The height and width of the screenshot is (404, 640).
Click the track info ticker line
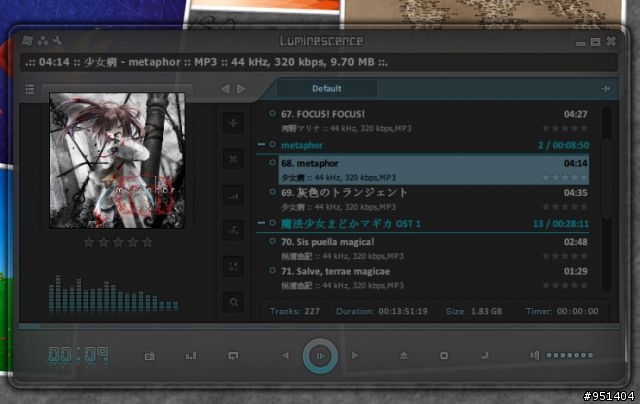pyautogui.click(x=318, y=62)
